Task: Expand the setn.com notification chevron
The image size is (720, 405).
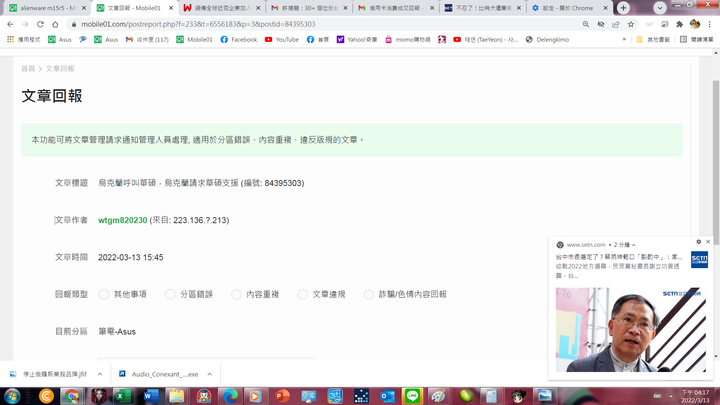Action: (x=634, y=245)
